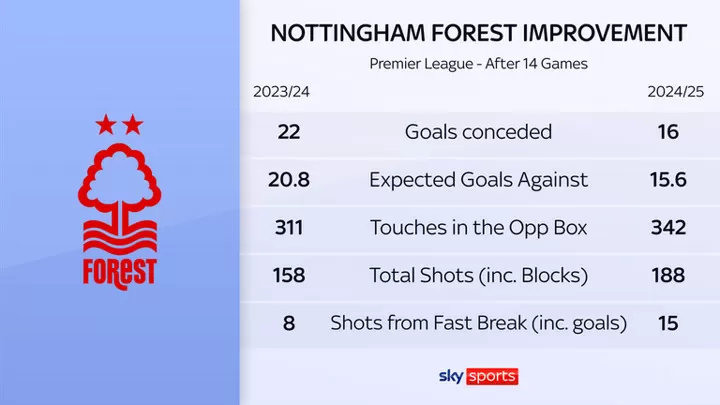720x405 pixels.
Task: Click Shots from Fast Break label
Action: click(x=478, y=323)
